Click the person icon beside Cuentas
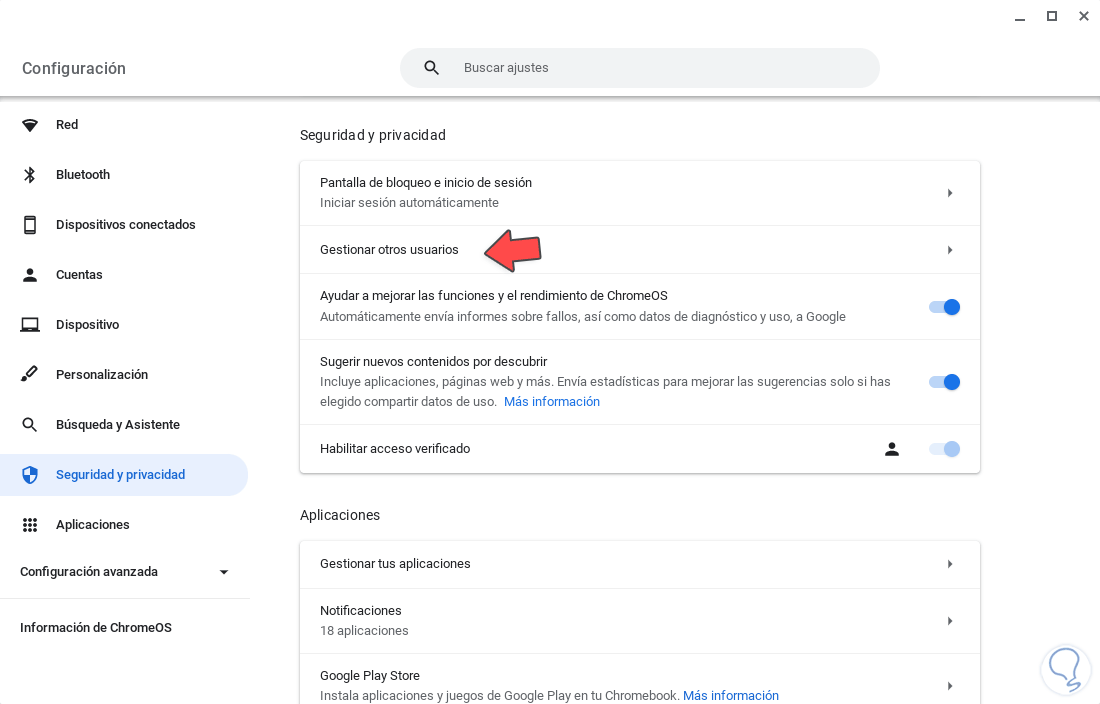The height and width of the screenshot is (704, 1100). pyautogui.click(x=30, y=275)
